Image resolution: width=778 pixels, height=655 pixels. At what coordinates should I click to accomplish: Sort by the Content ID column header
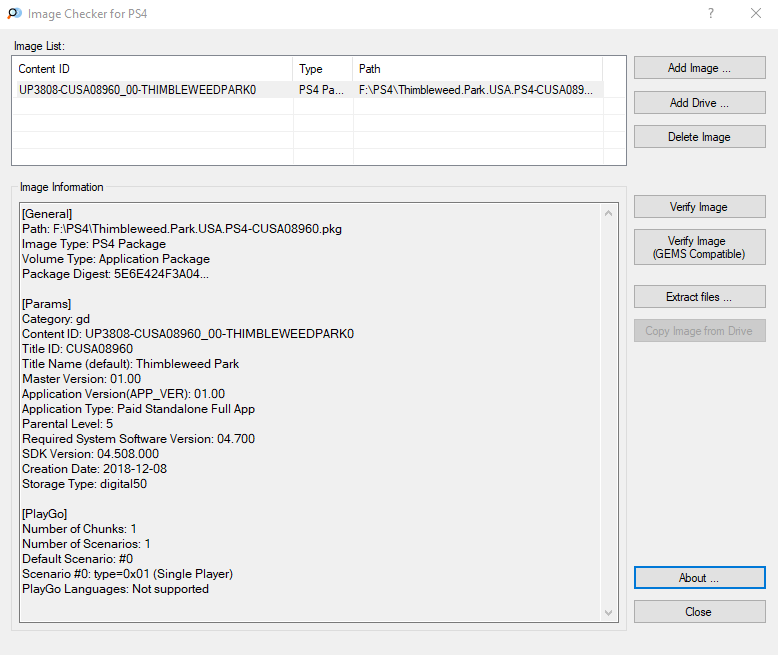(153, 69)
